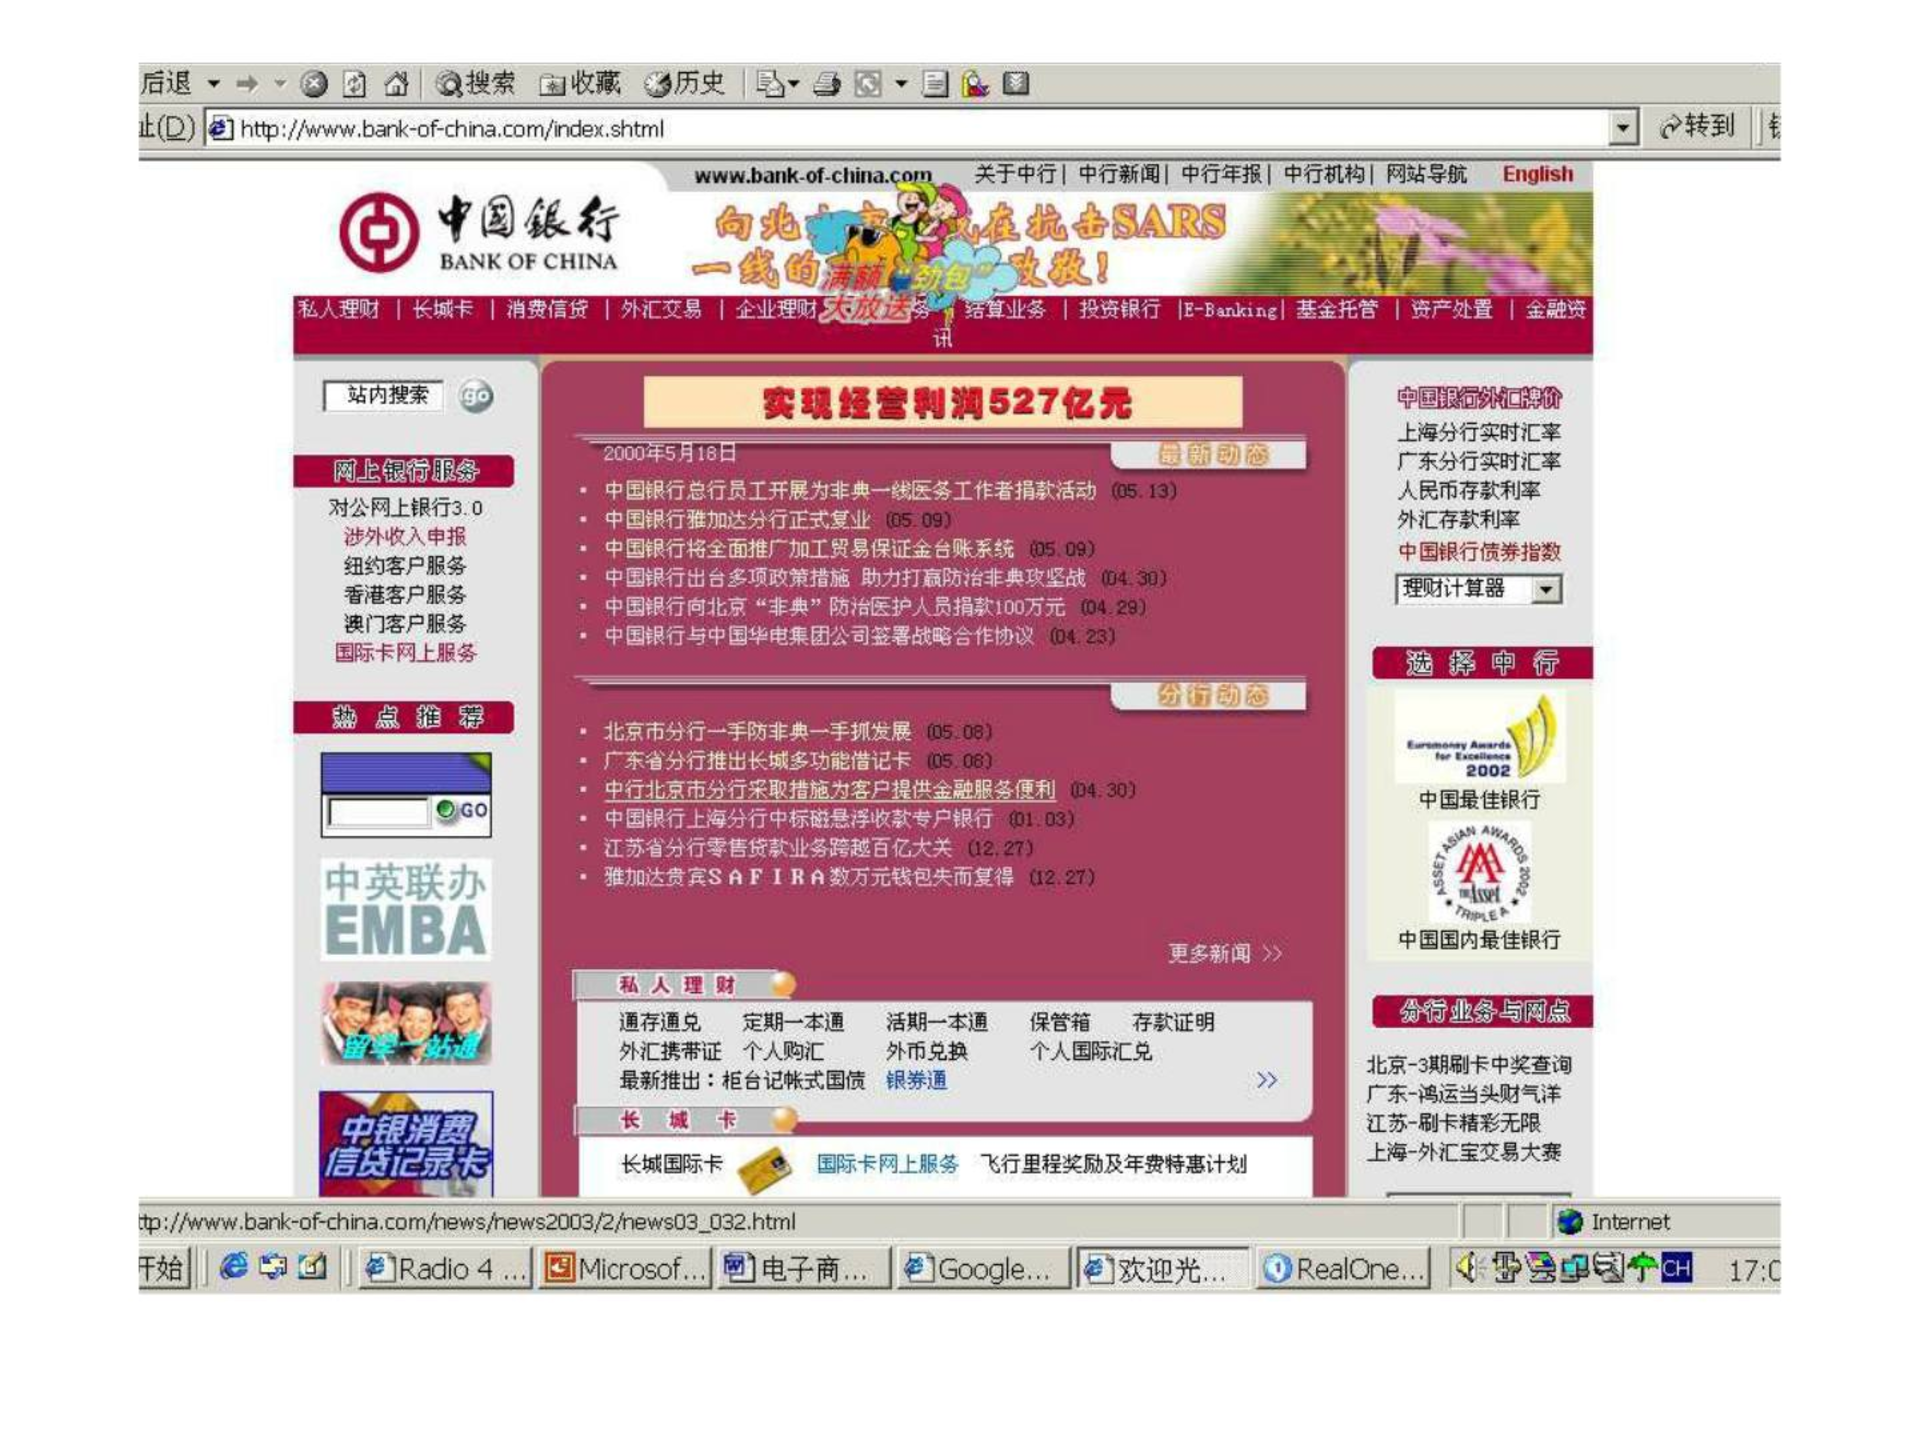Expand the back button history dropdown arrow

[214, 84]
